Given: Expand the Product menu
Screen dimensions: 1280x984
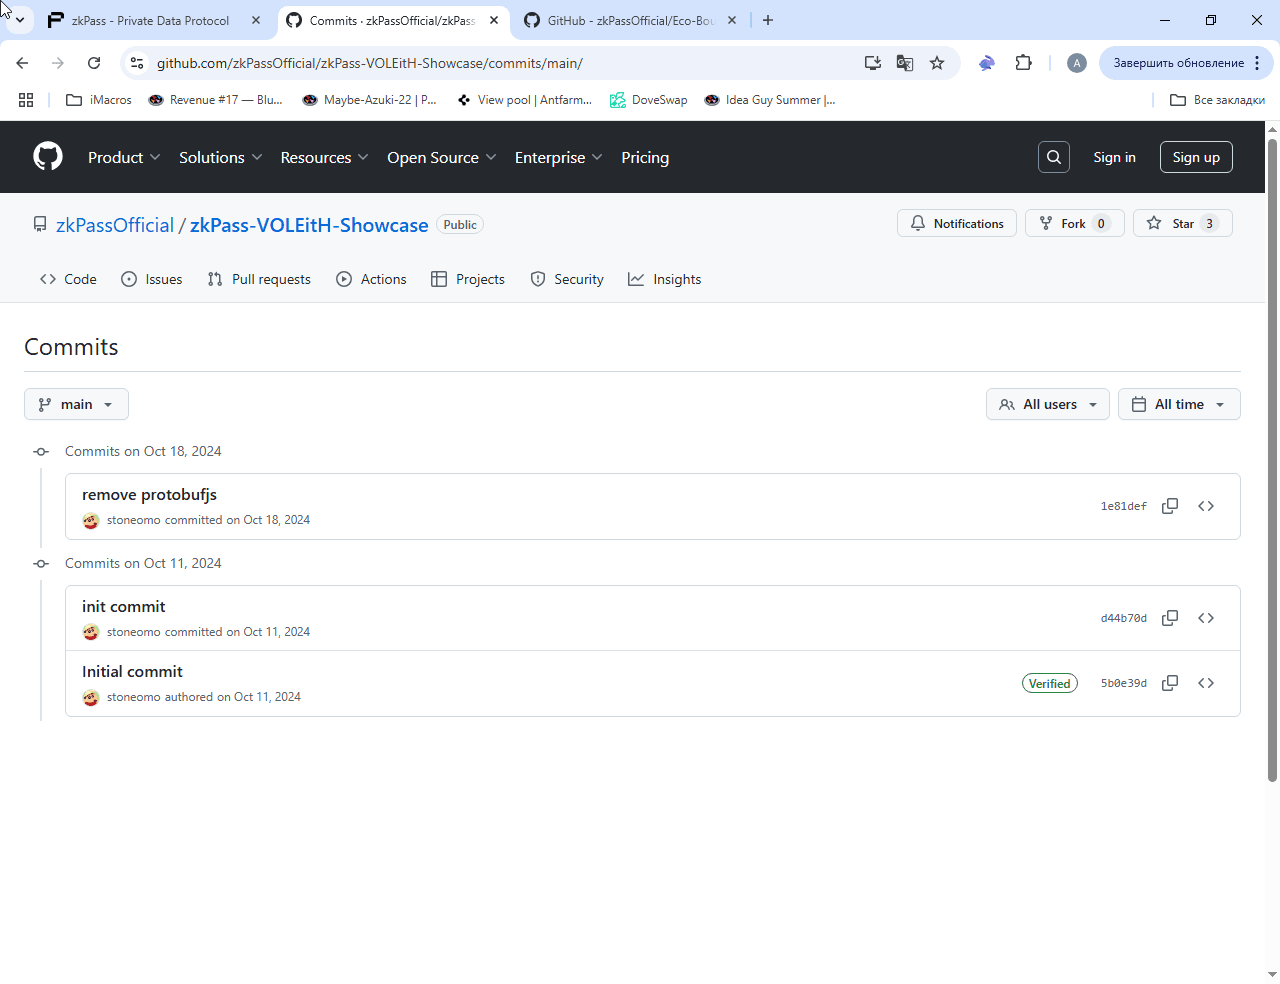Looking at the screenshot, I should (124, 157).
